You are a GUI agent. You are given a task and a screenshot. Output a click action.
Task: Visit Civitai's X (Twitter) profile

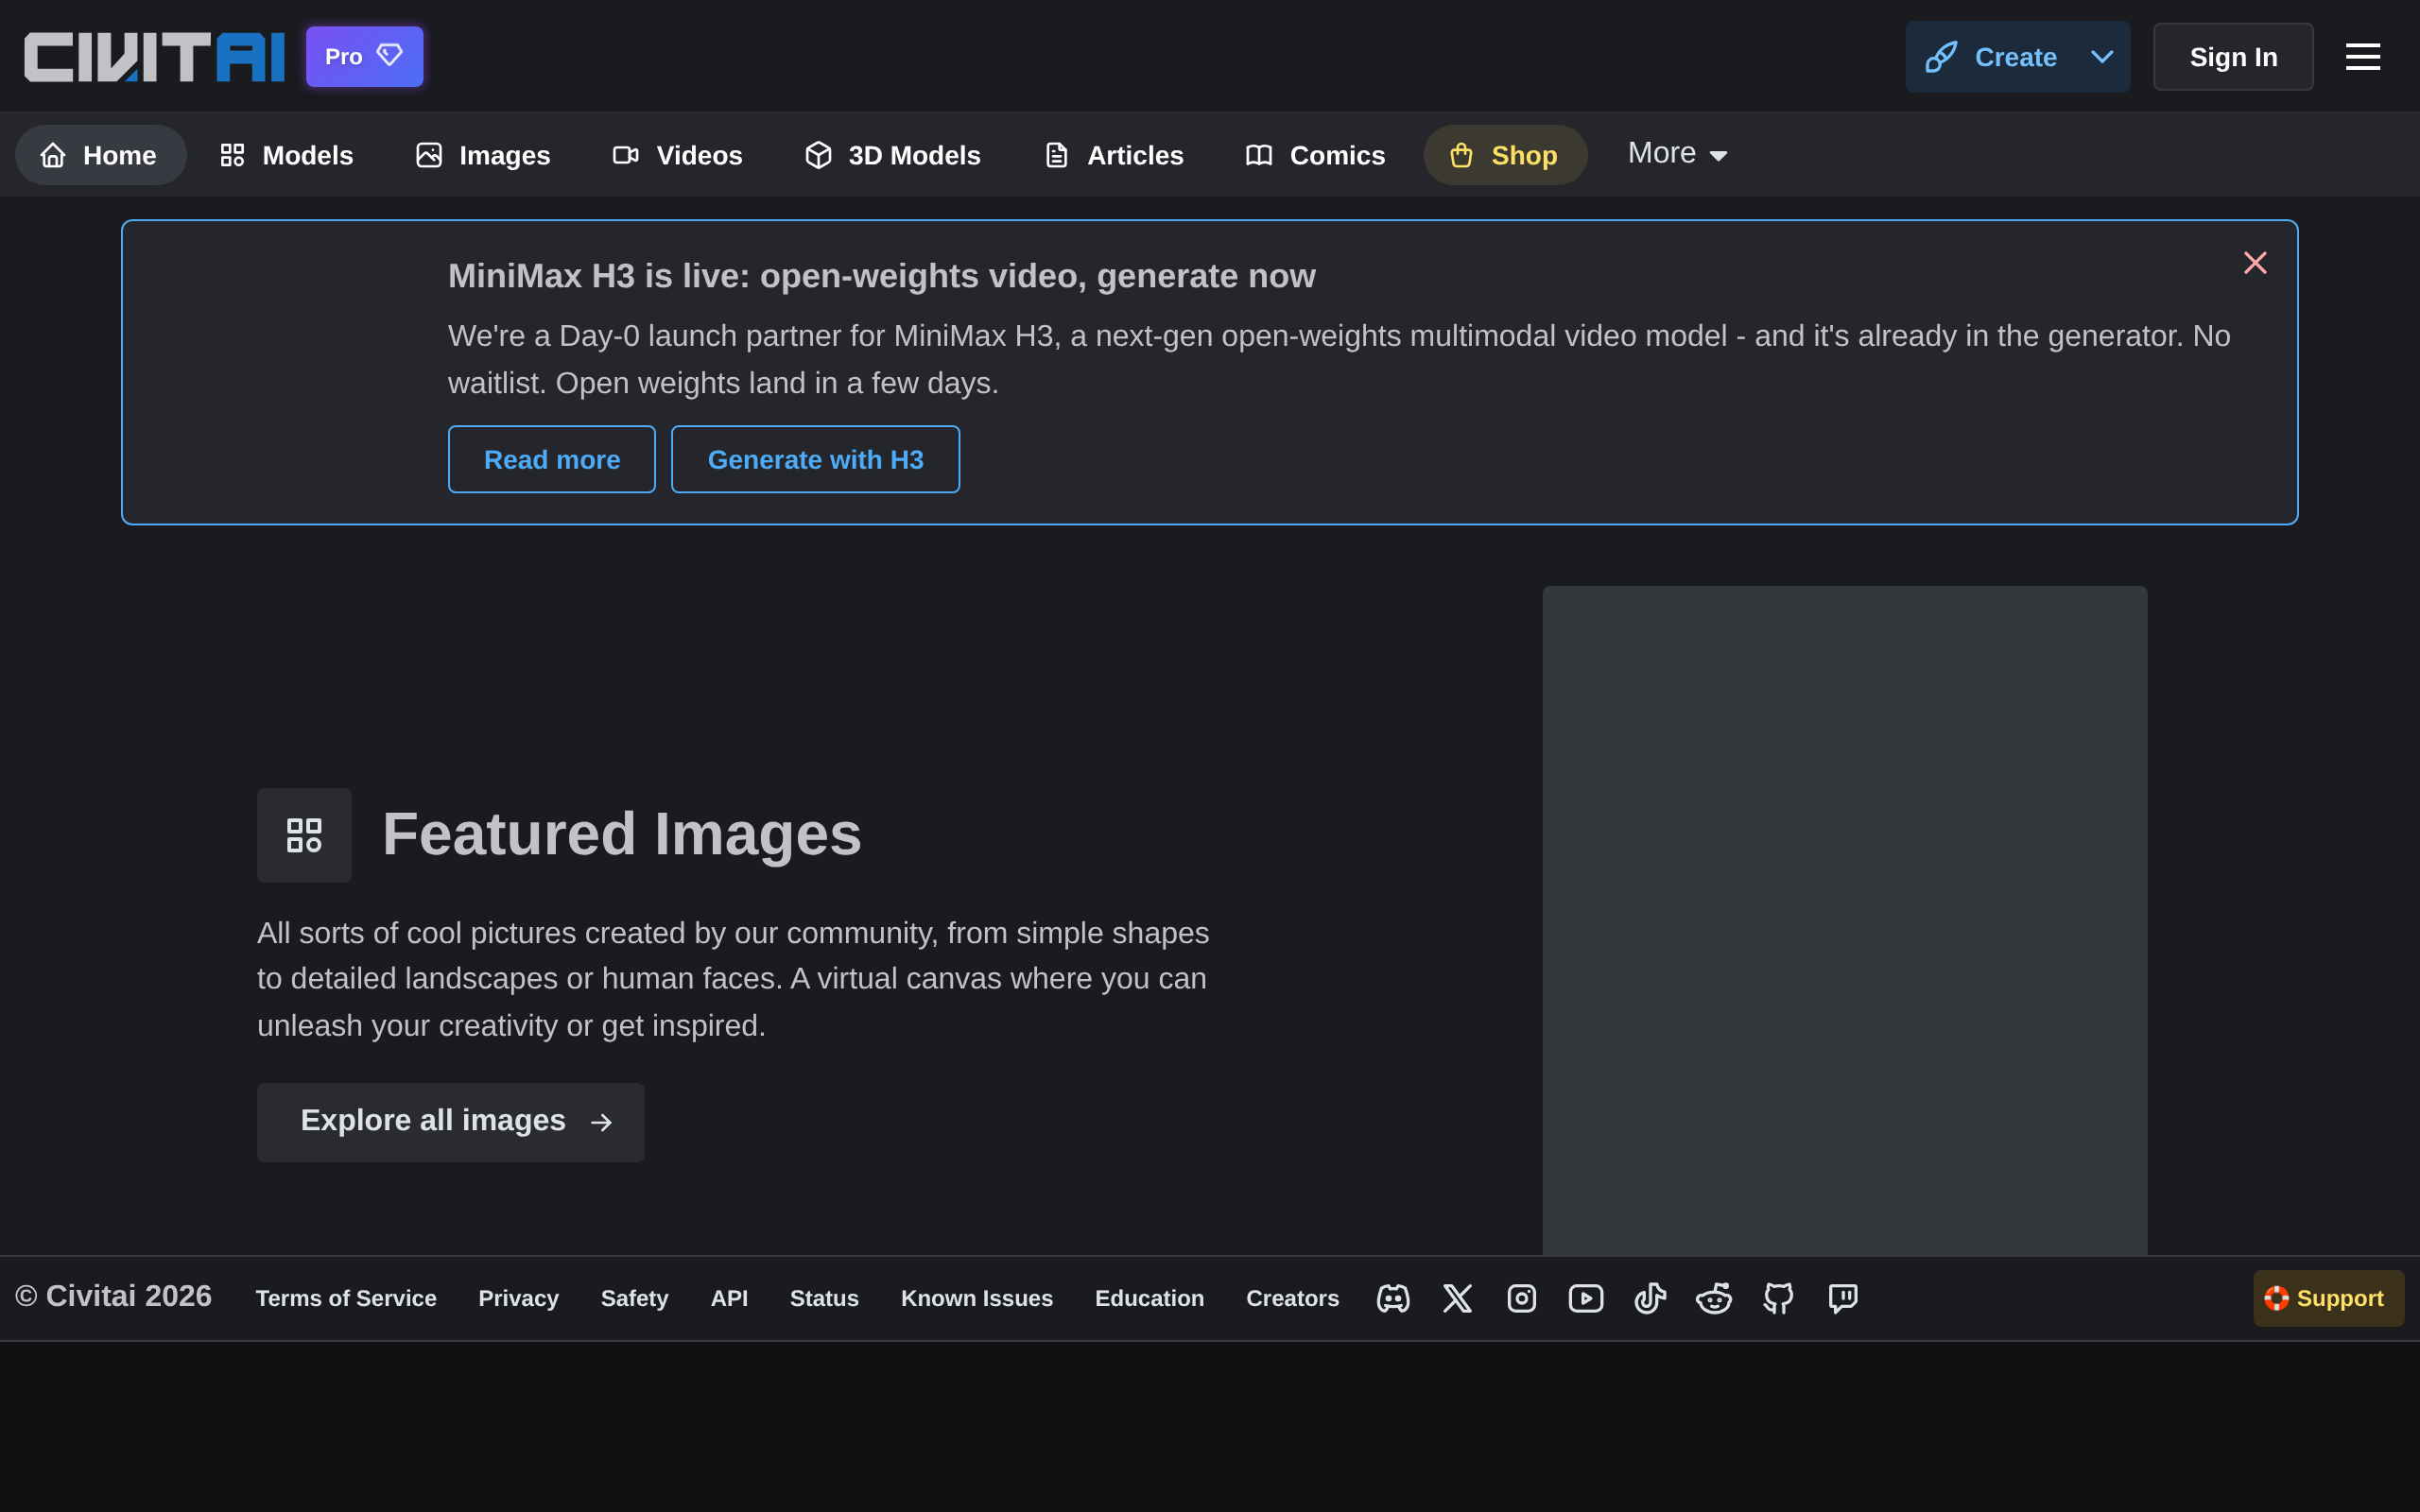coord(1457,1298)
